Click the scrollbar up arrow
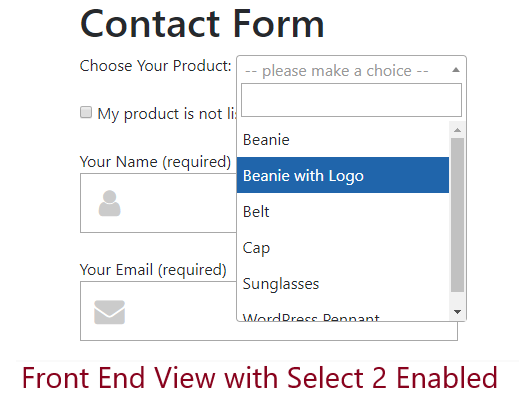The width and height of the screenshot is (520, 404). 457,130
